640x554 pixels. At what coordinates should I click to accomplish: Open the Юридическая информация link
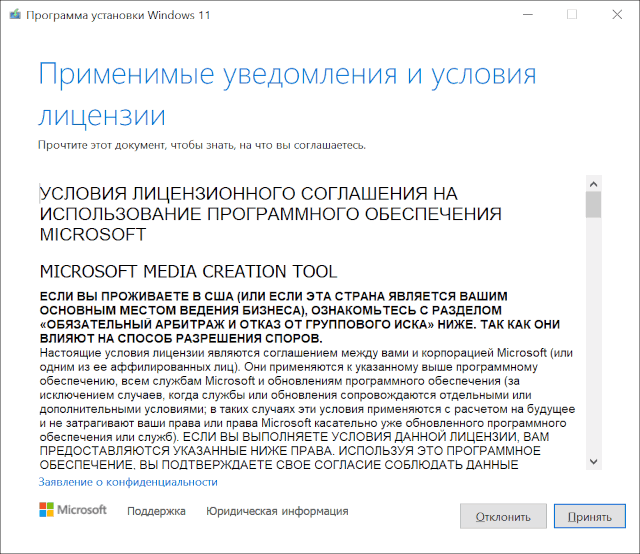[277, 511]
